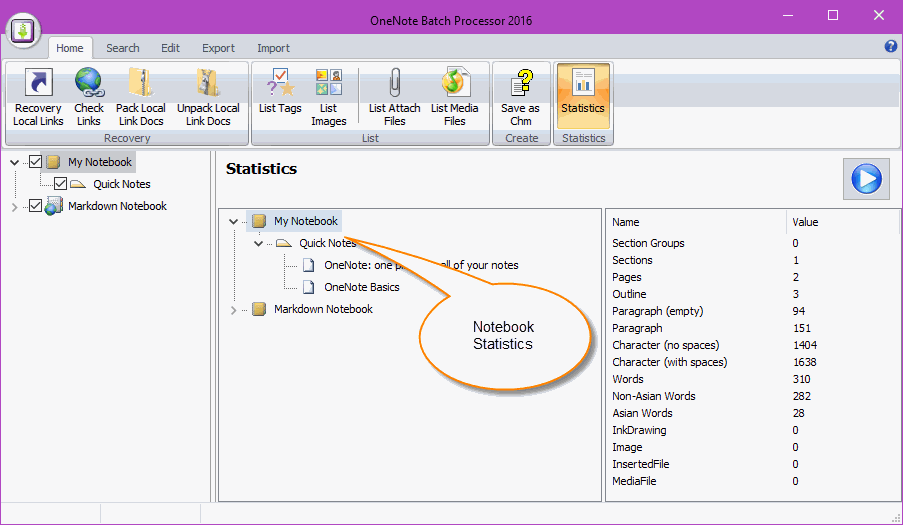Switch to the Edit tab
This screenshot has height=525, width=903.
click(x=170, y=48)
